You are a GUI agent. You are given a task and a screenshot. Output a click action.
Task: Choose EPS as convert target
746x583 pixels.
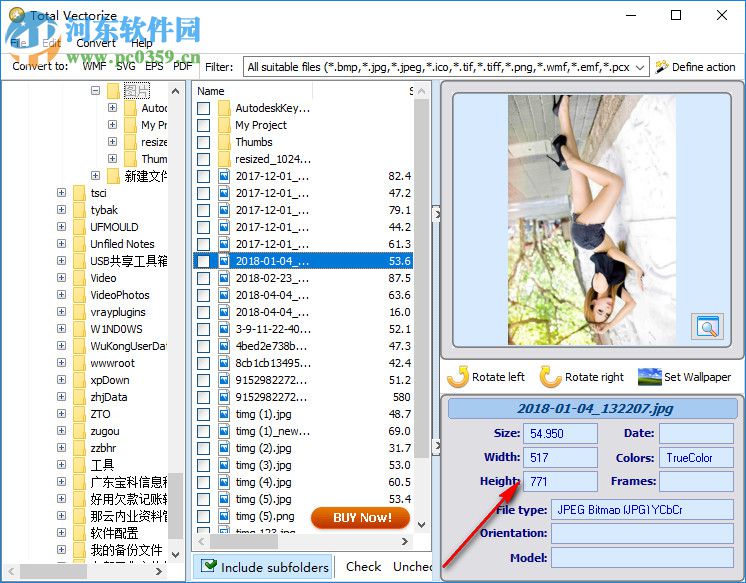[154, 66]
